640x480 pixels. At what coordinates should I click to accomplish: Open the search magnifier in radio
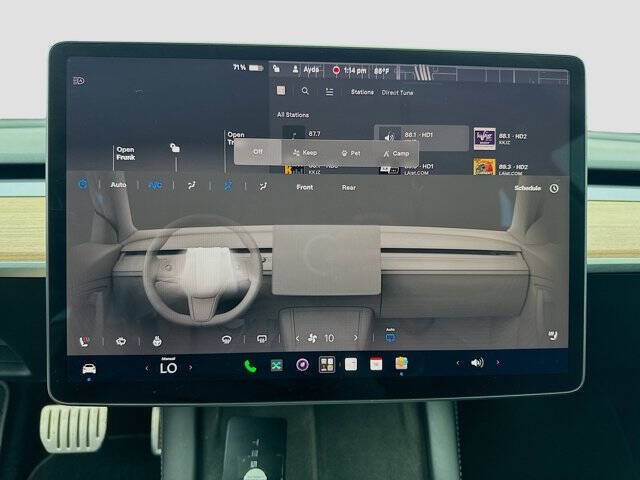coord(305,91)
